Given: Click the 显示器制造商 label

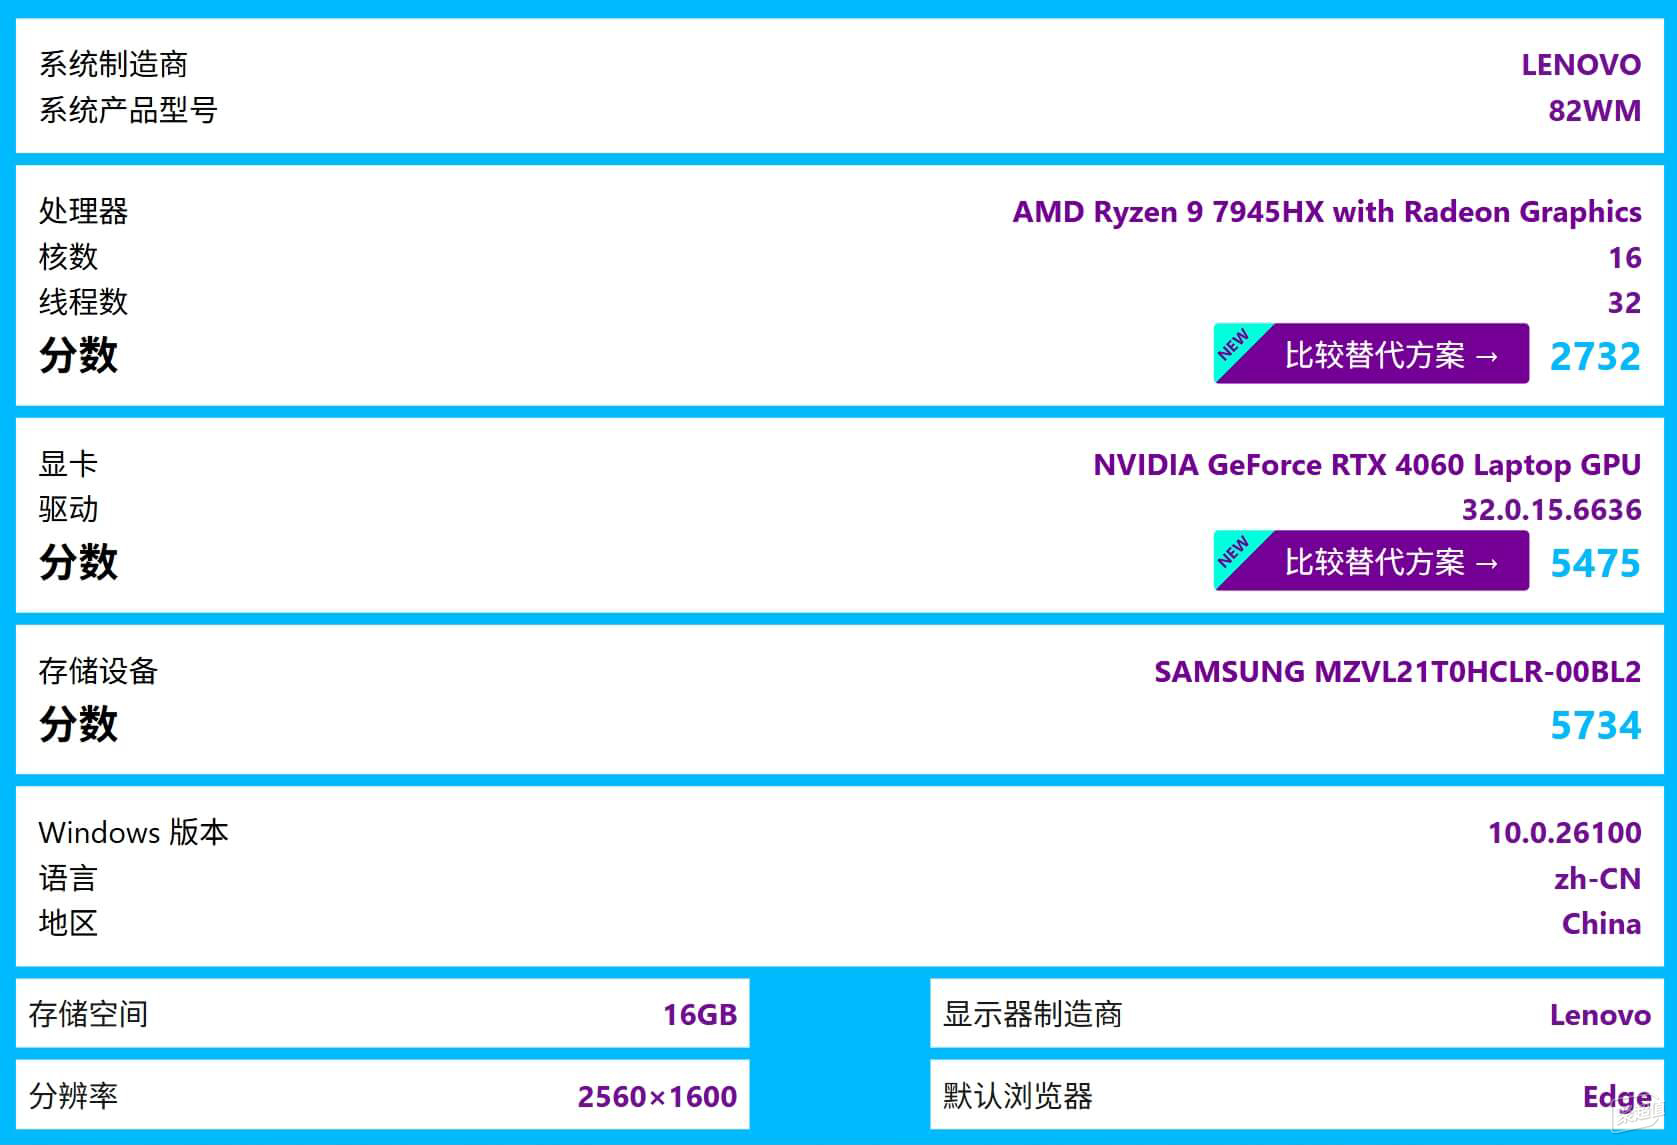Looking at the screenshot, I should coord(1032,1014).
